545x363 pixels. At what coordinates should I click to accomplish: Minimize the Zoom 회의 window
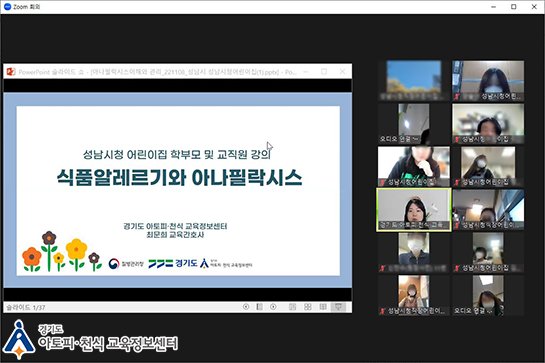(493, 7)
